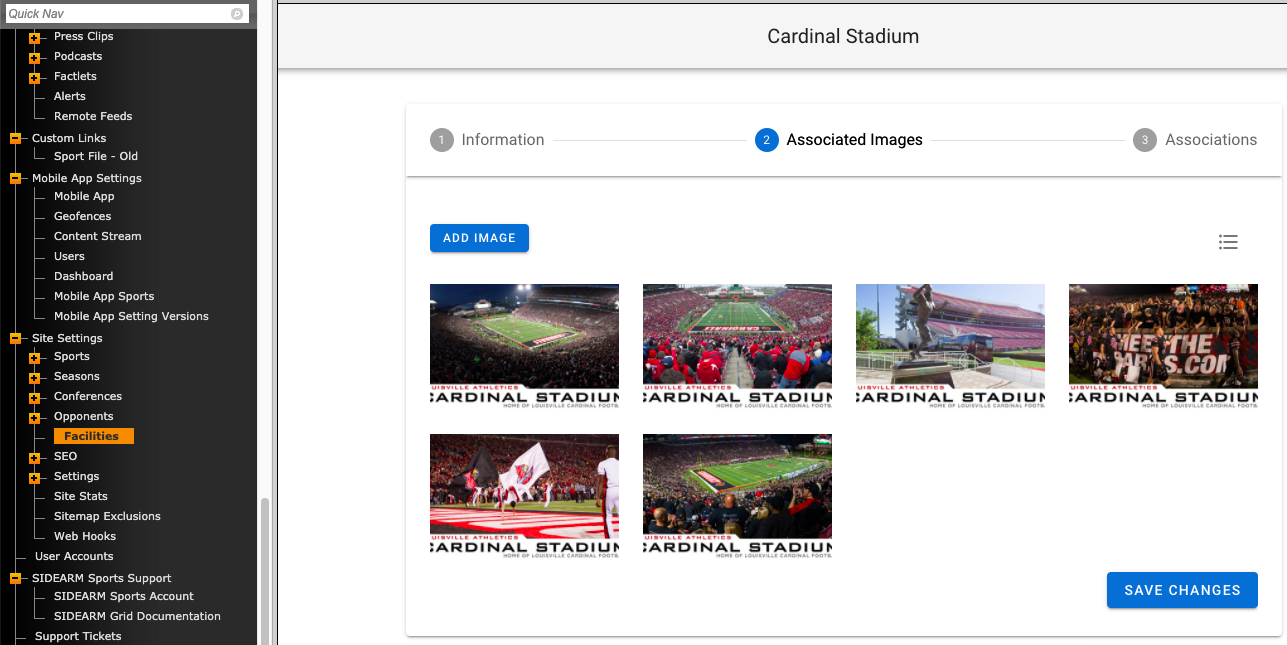Open Alerts in sidebar
This screenshot has height=645, width=1287.
click(69, 96)
